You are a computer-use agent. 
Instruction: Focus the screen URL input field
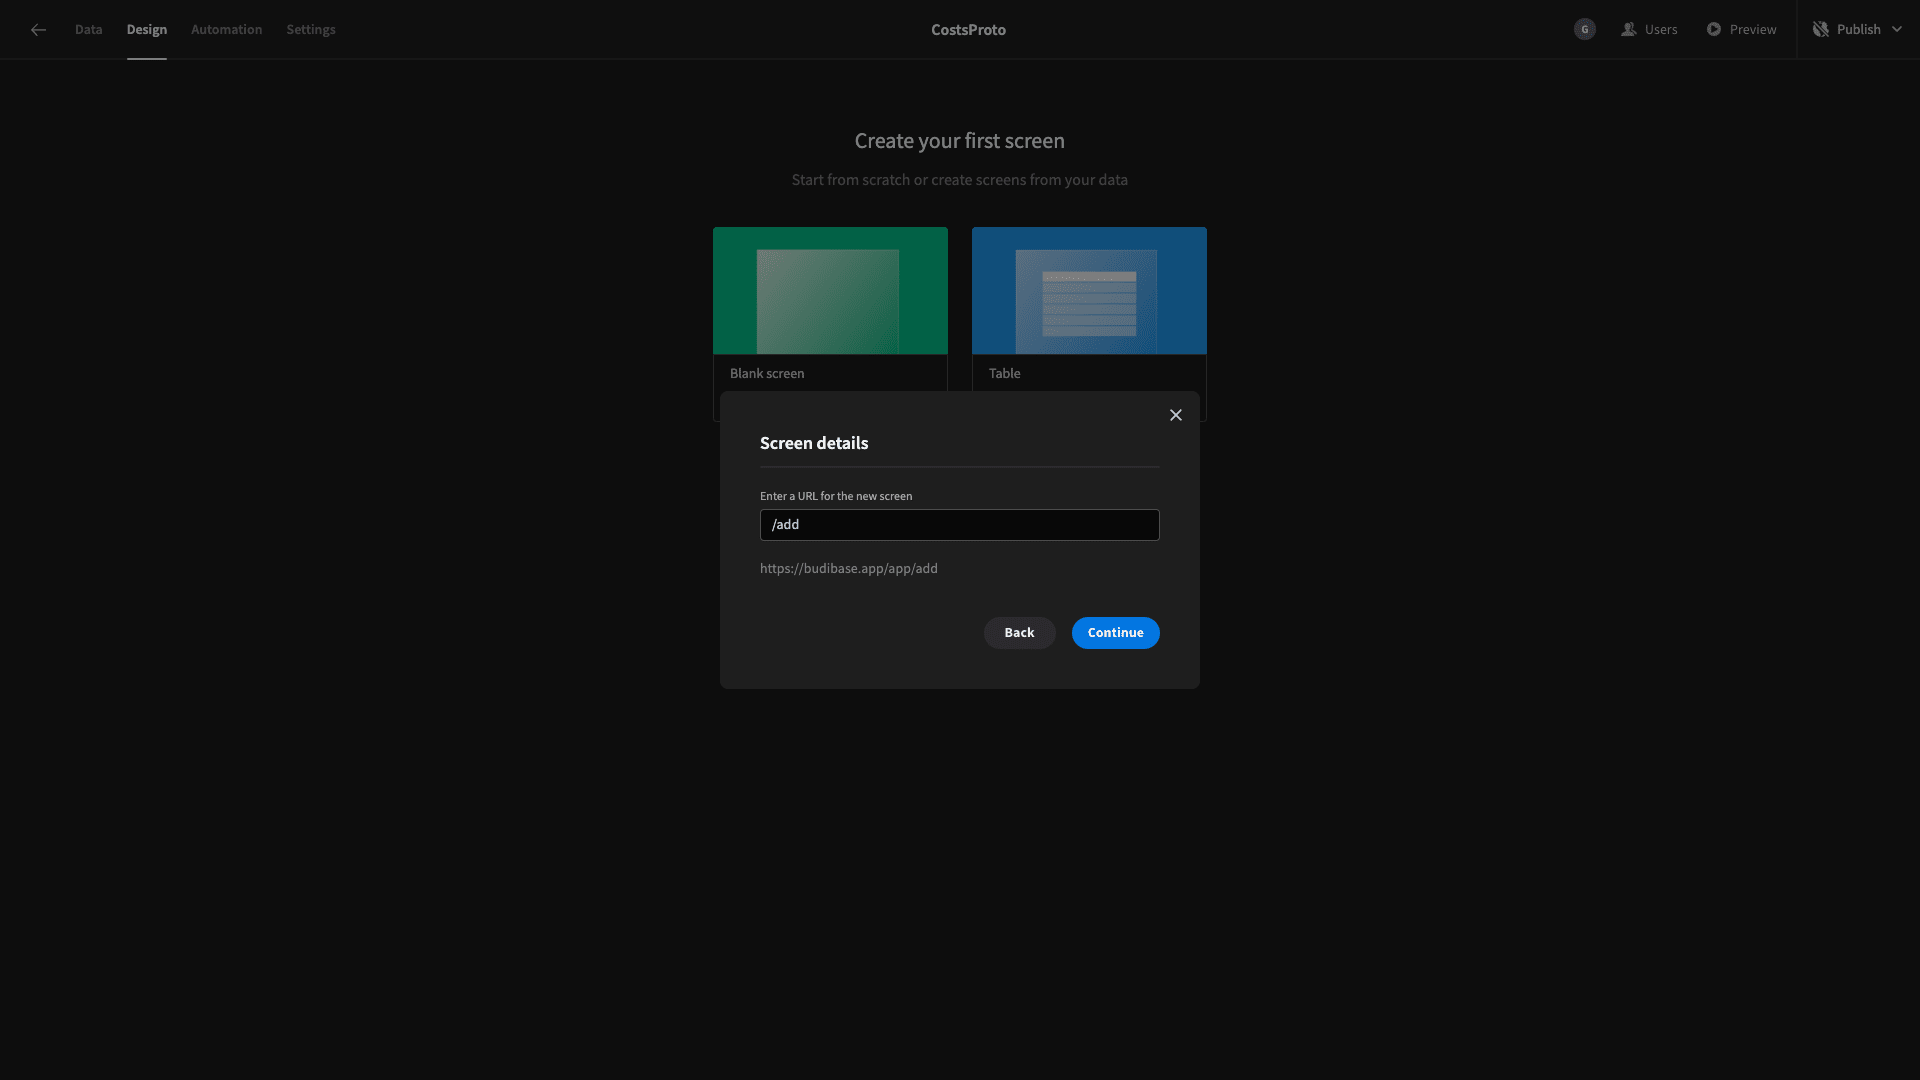(x=959, y=525)
